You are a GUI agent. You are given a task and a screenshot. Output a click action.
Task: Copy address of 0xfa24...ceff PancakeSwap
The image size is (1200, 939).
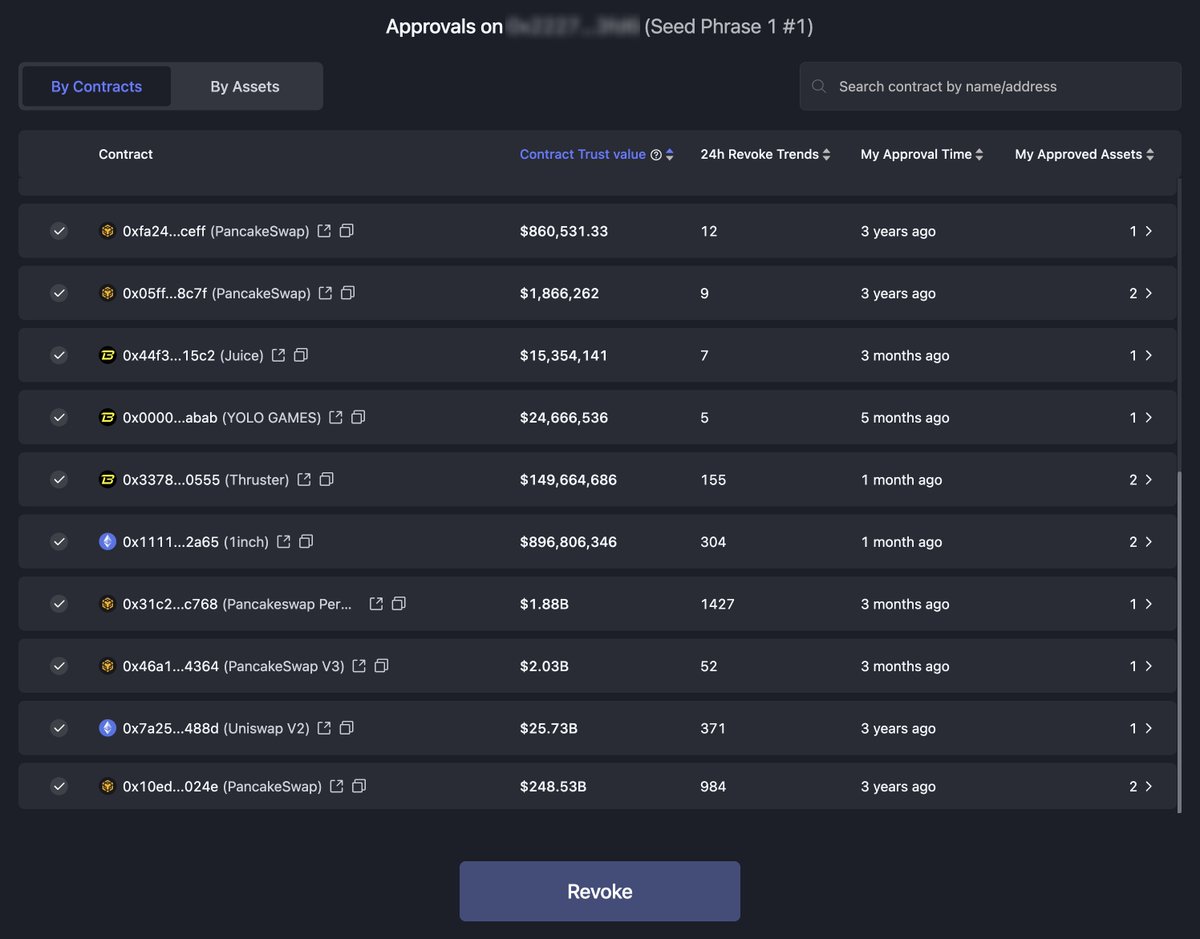pos(346,231)
